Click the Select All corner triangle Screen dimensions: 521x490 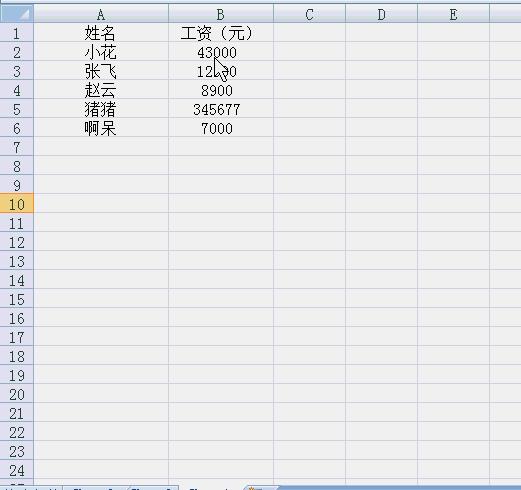pos(17,14)
